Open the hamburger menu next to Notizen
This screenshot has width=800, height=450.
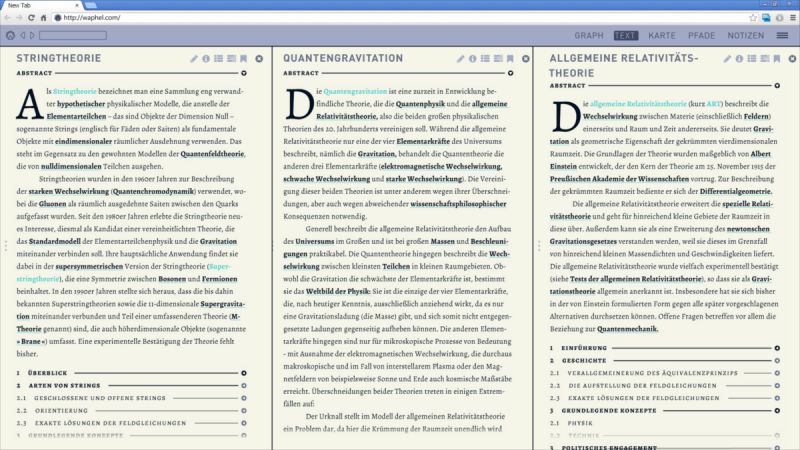tap(782, 35)
